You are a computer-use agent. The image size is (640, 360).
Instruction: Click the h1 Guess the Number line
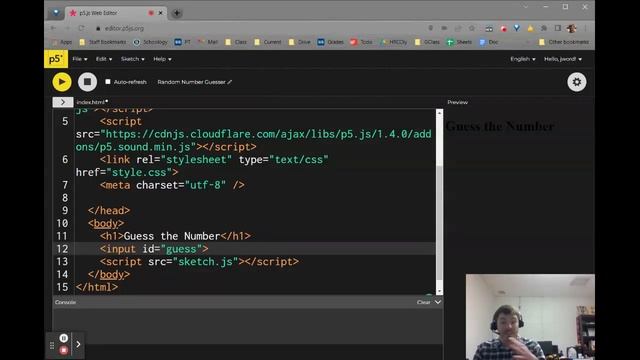(175, 236)
